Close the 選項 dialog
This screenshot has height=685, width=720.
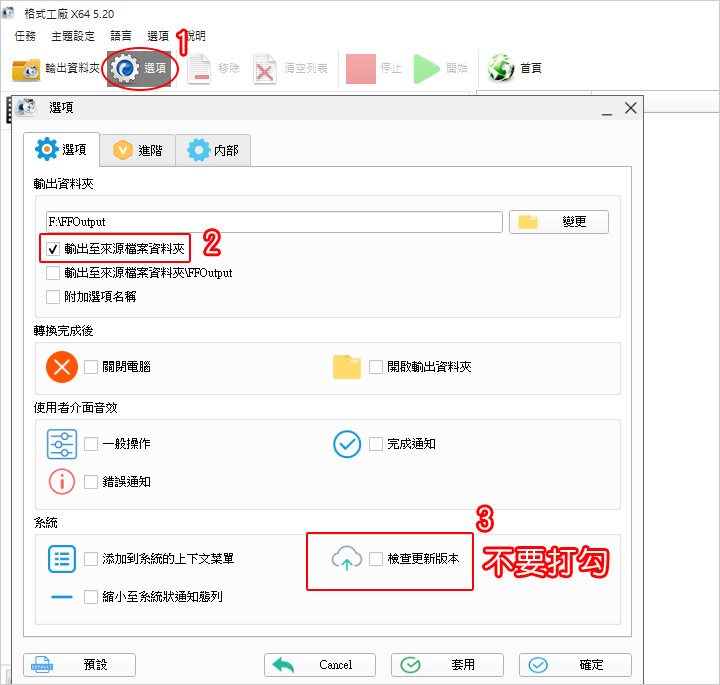coord(631,108)
